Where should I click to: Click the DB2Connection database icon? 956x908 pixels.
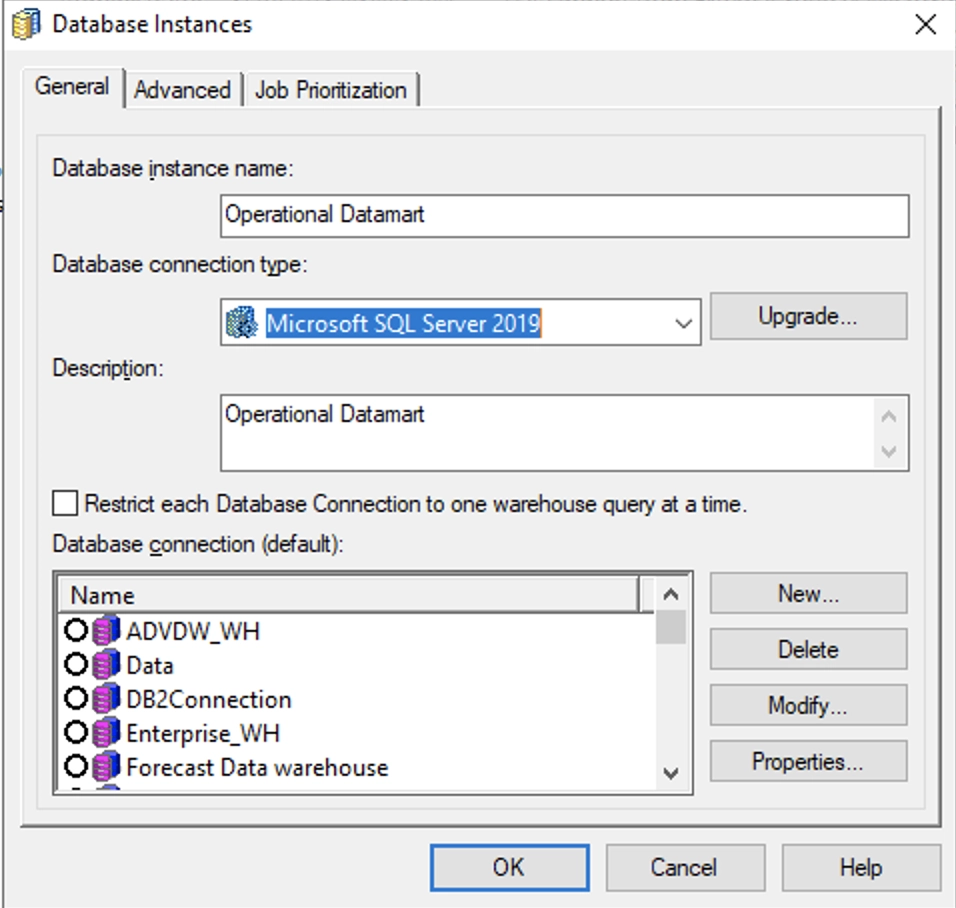point(106,700)
